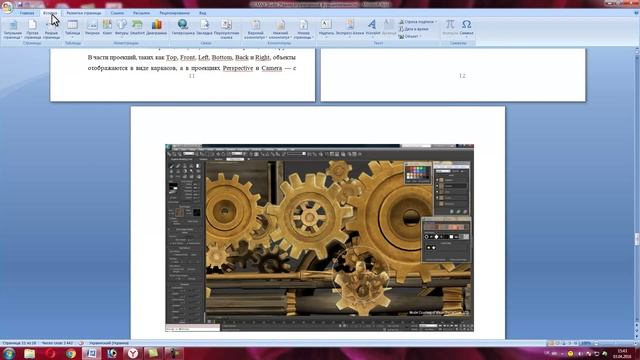Image resolution: width=640 pixels, height=360 pixels.
Task: Select the 3ds Max gears screenshot image
Action: pyautogui.click(x=320, y=238)
